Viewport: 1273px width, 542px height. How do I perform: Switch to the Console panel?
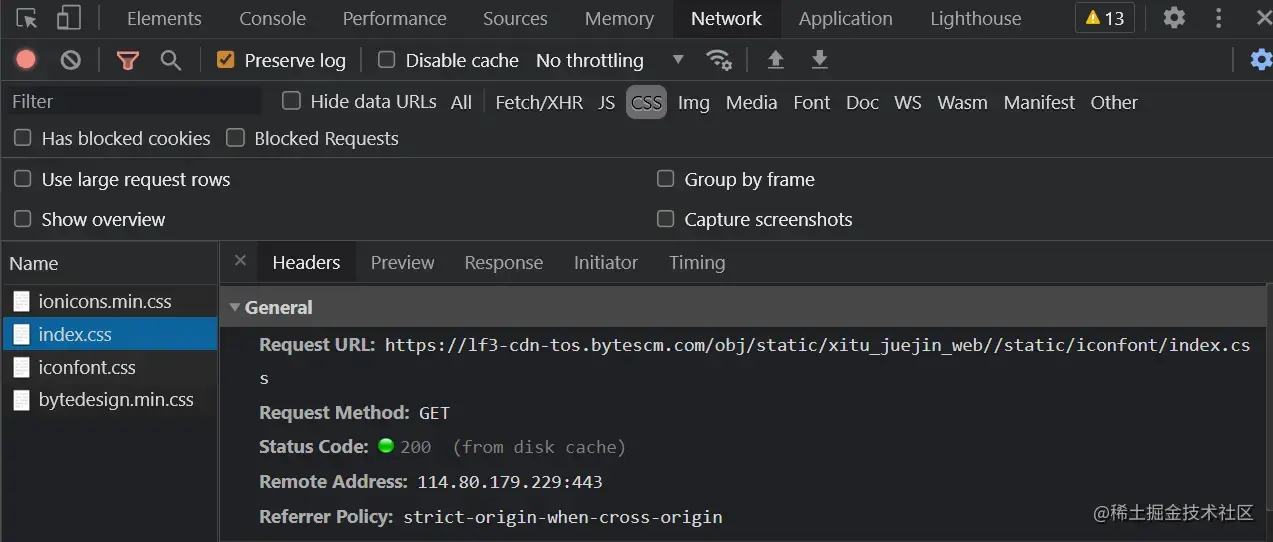click(x=272, y=18)
